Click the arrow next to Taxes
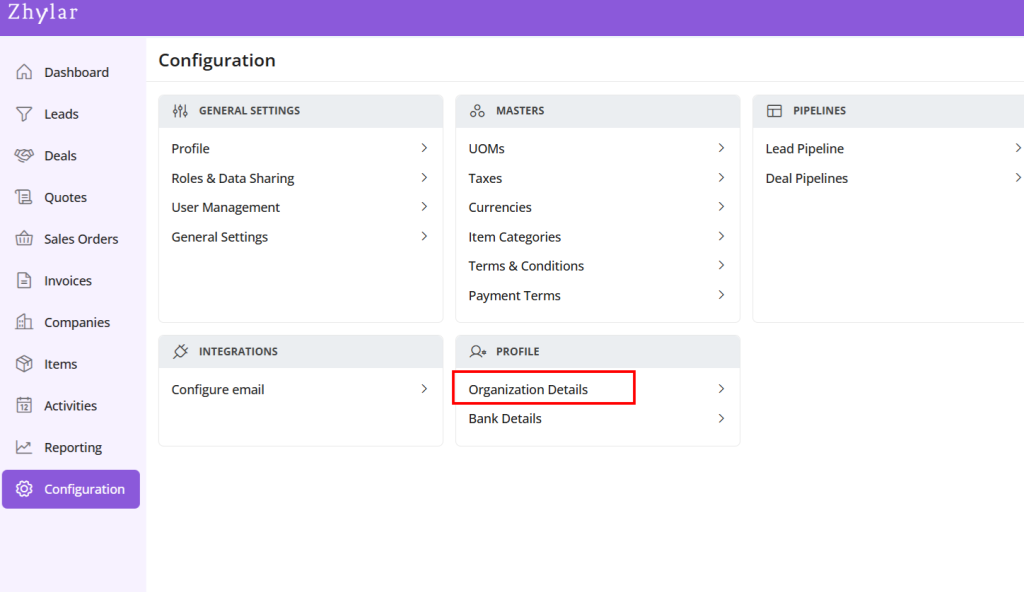The height and width of the screenshot is (592, 1024). (x=721, y=178)
